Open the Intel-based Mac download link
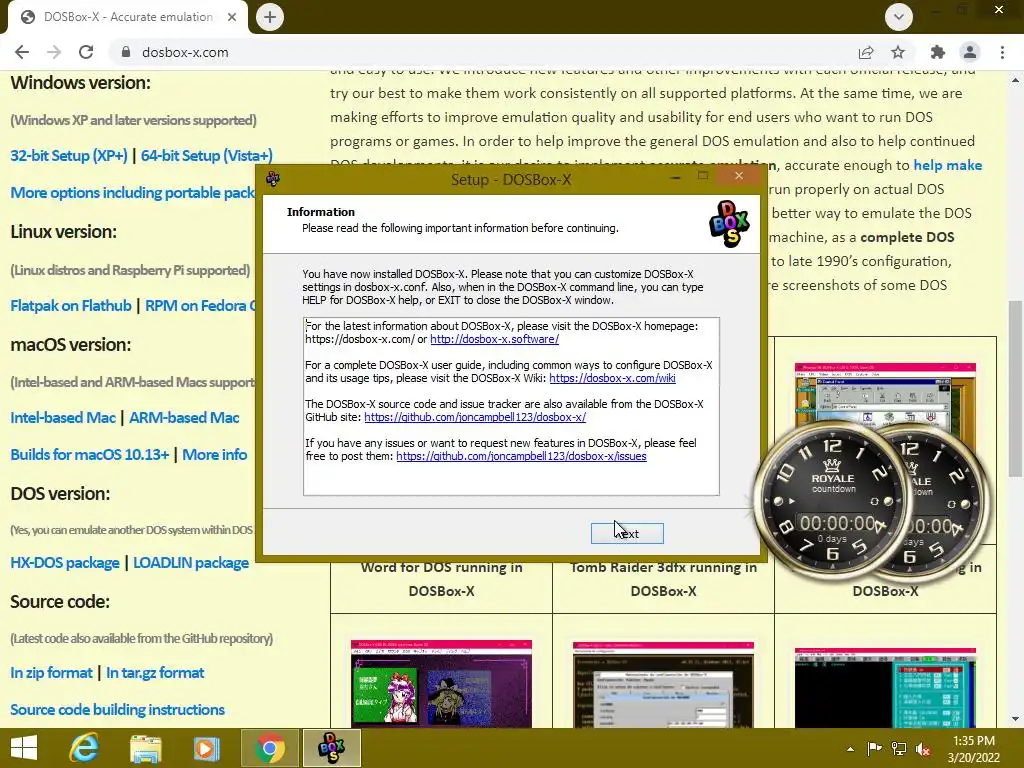 [x=63, y=417]
